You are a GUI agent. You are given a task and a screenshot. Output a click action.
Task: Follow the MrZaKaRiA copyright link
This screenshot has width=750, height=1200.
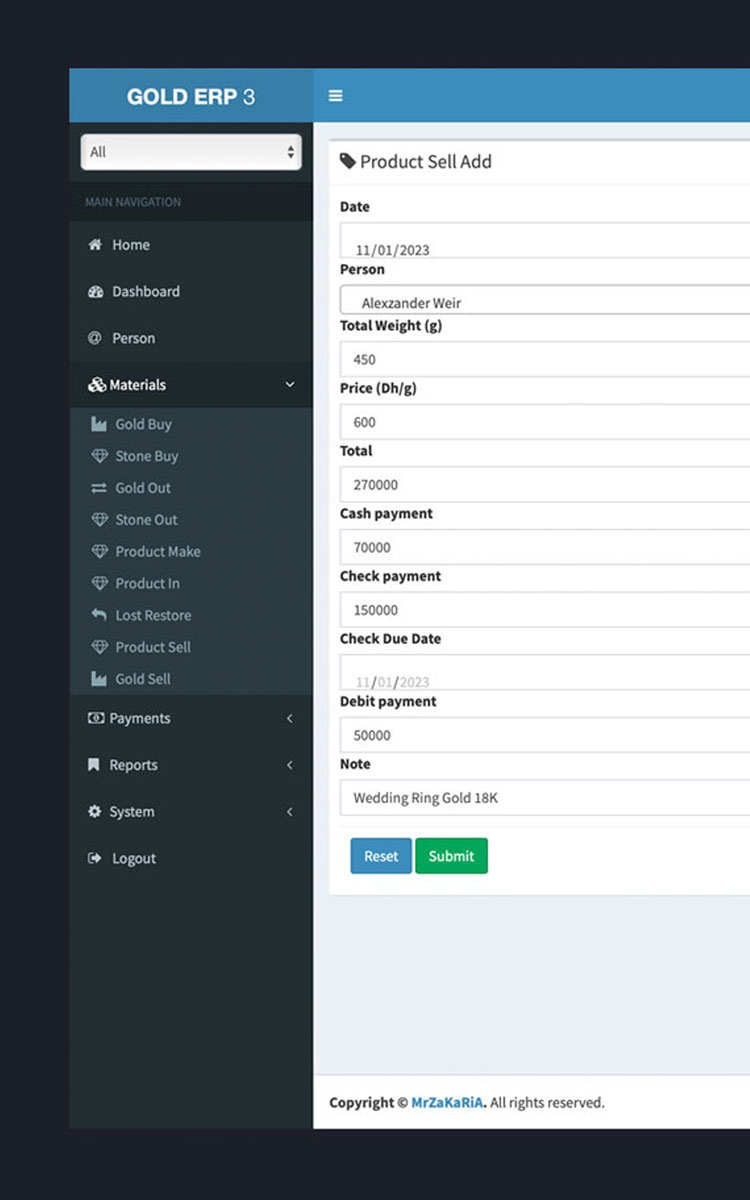pyautogui.click(x=447, y=1103)
